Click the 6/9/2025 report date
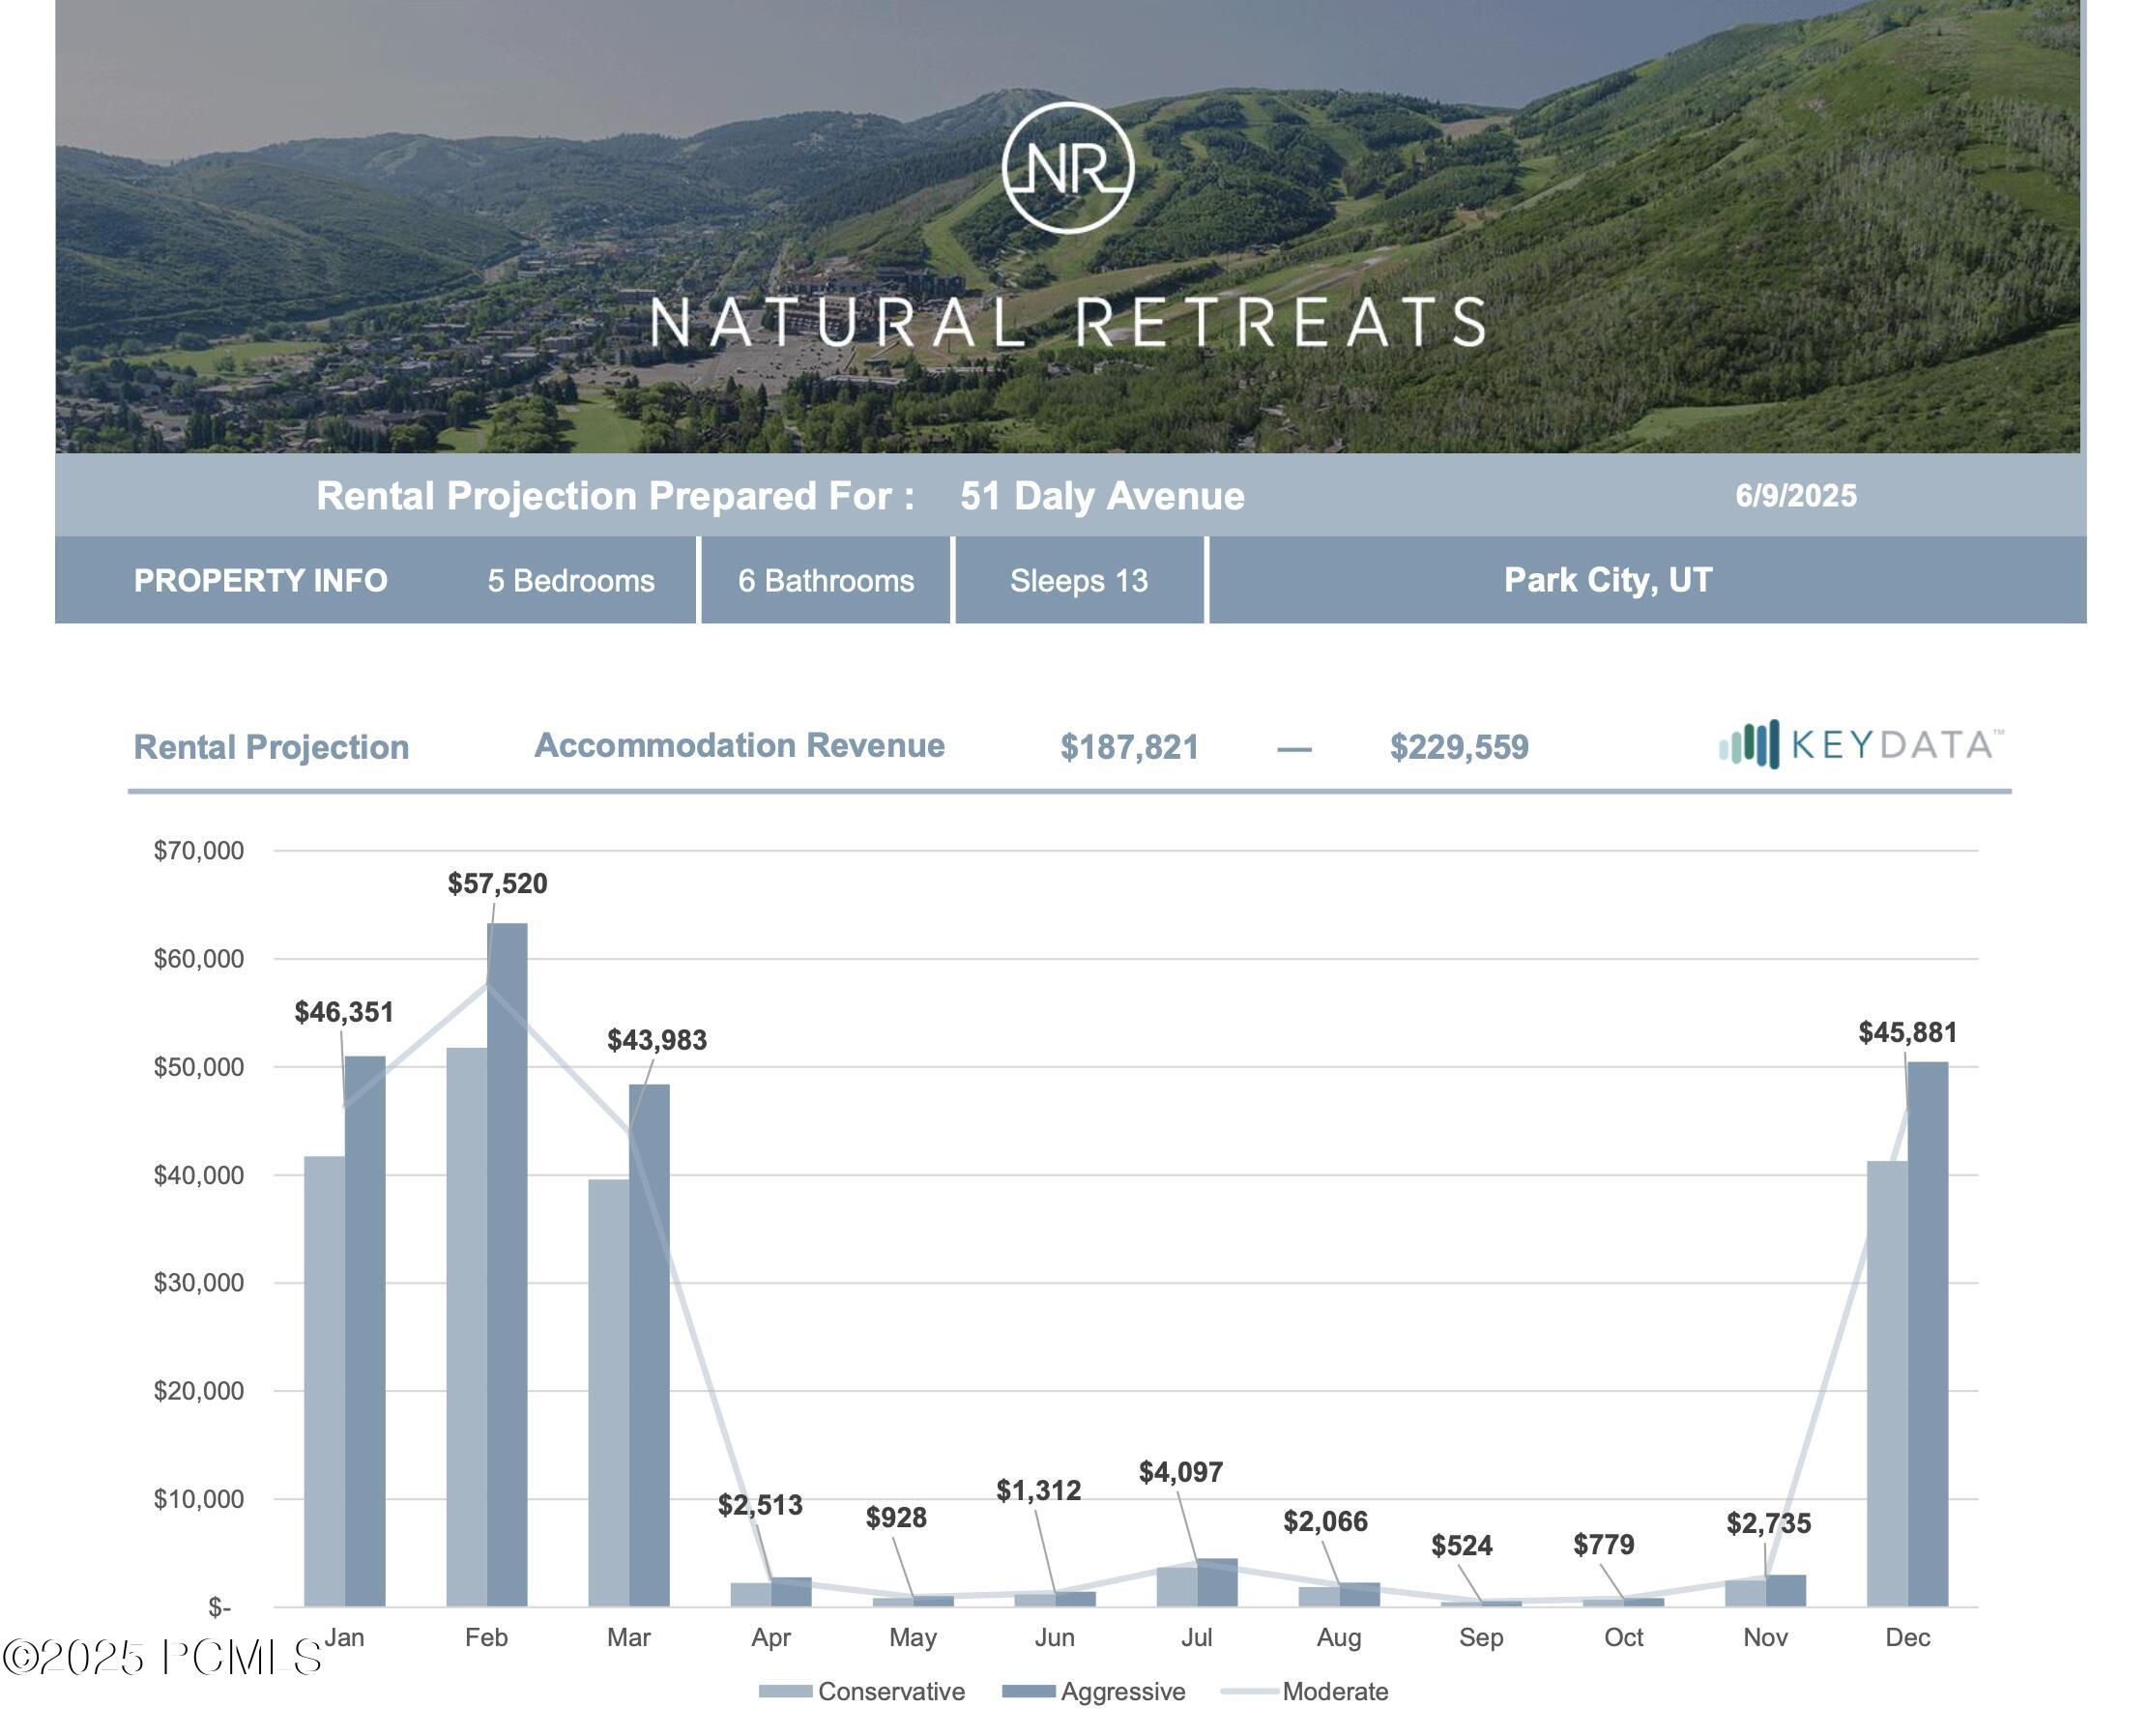 pyautogui.click(x=1796, y=496)
